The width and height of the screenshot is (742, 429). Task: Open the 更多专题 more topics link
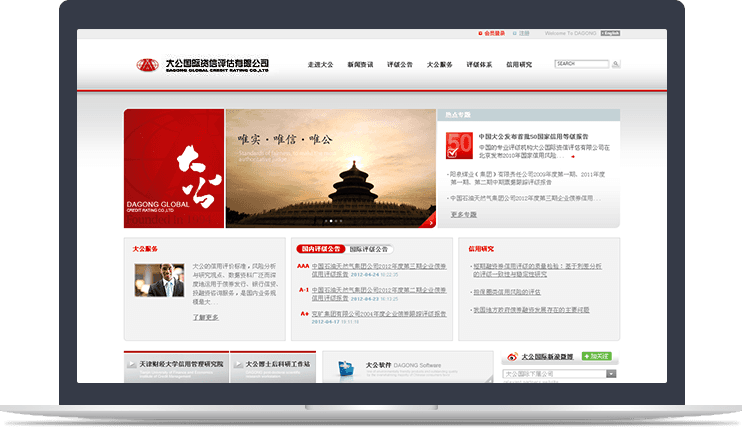[463, 214]
